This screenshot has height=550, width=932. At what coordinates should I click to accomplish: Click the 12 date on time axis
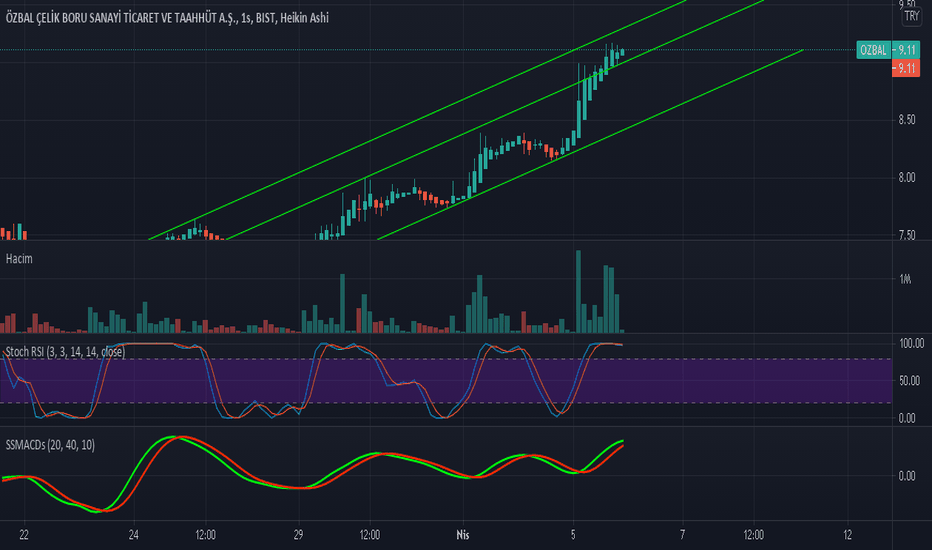coord(848,535)
